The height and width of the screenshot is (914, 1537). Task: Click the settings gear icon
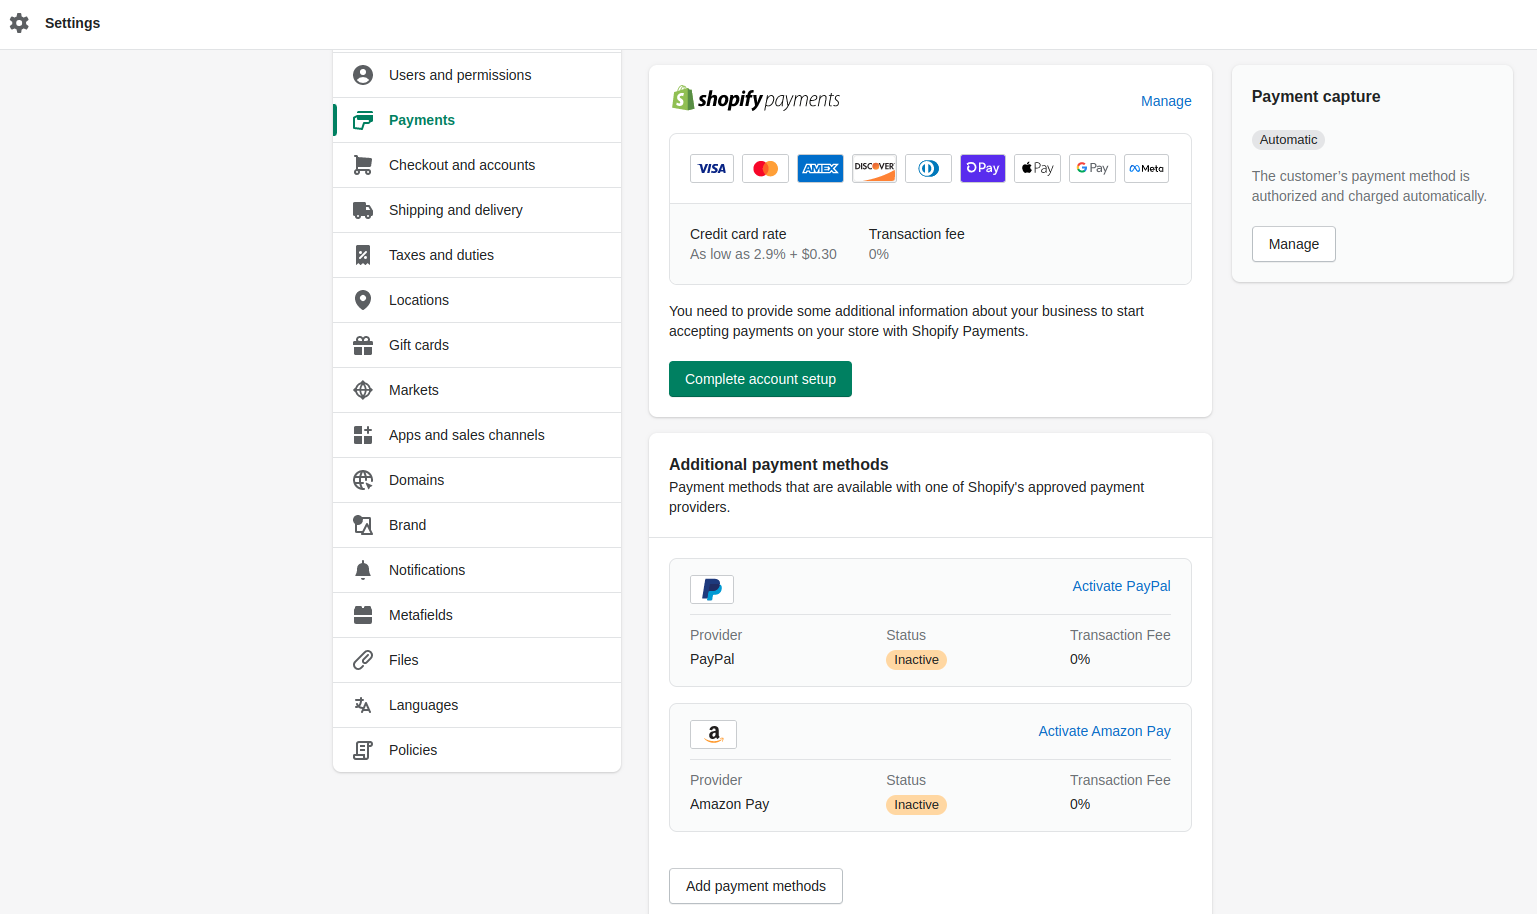coord(19,22)
